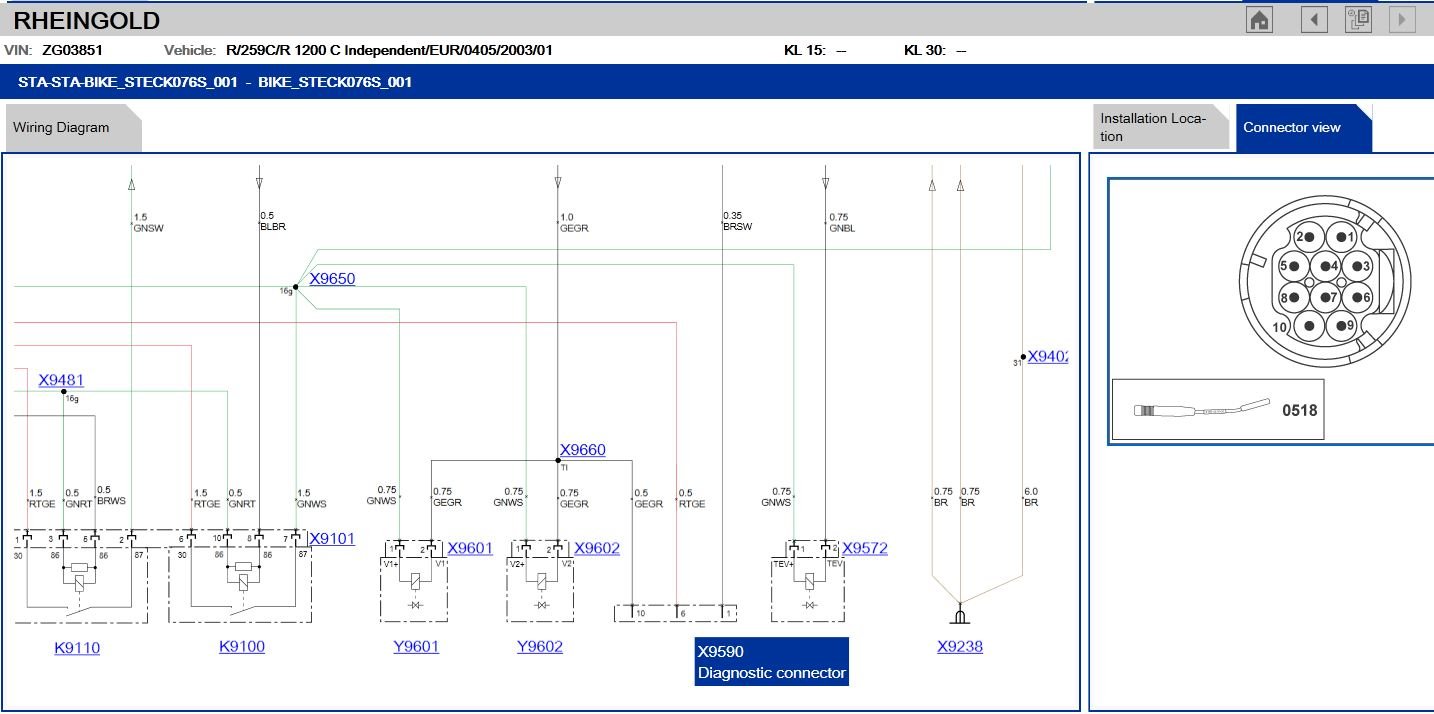The height and width of the screenshot is (714, 1434).
Task: Click the X9660 junction link
Action: [582, 450]
